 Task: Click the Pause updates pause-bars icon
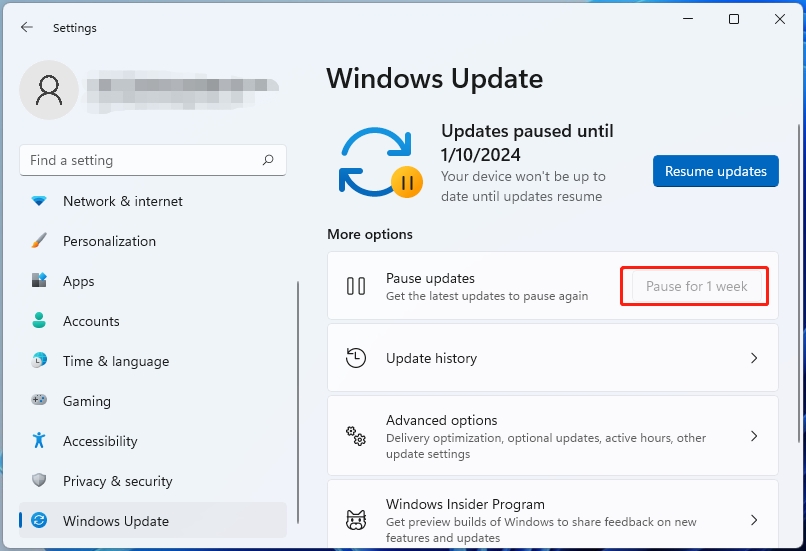tap(356, 286)
